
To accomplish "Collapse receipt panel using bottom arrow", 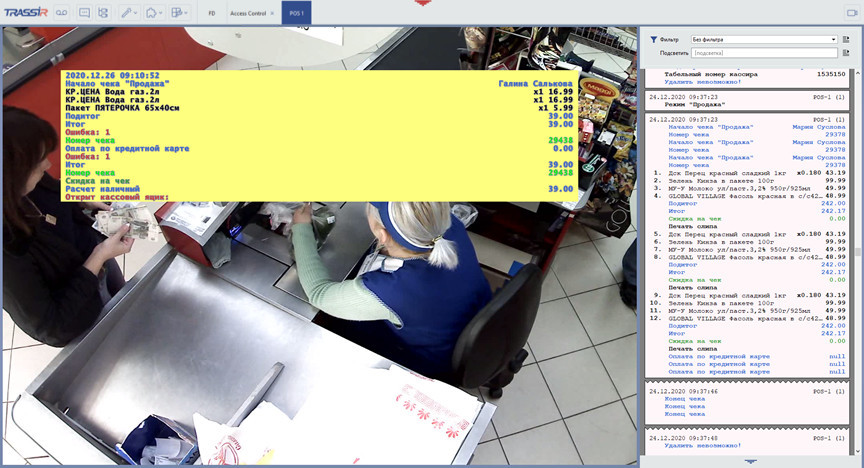I will click(750, 461).
